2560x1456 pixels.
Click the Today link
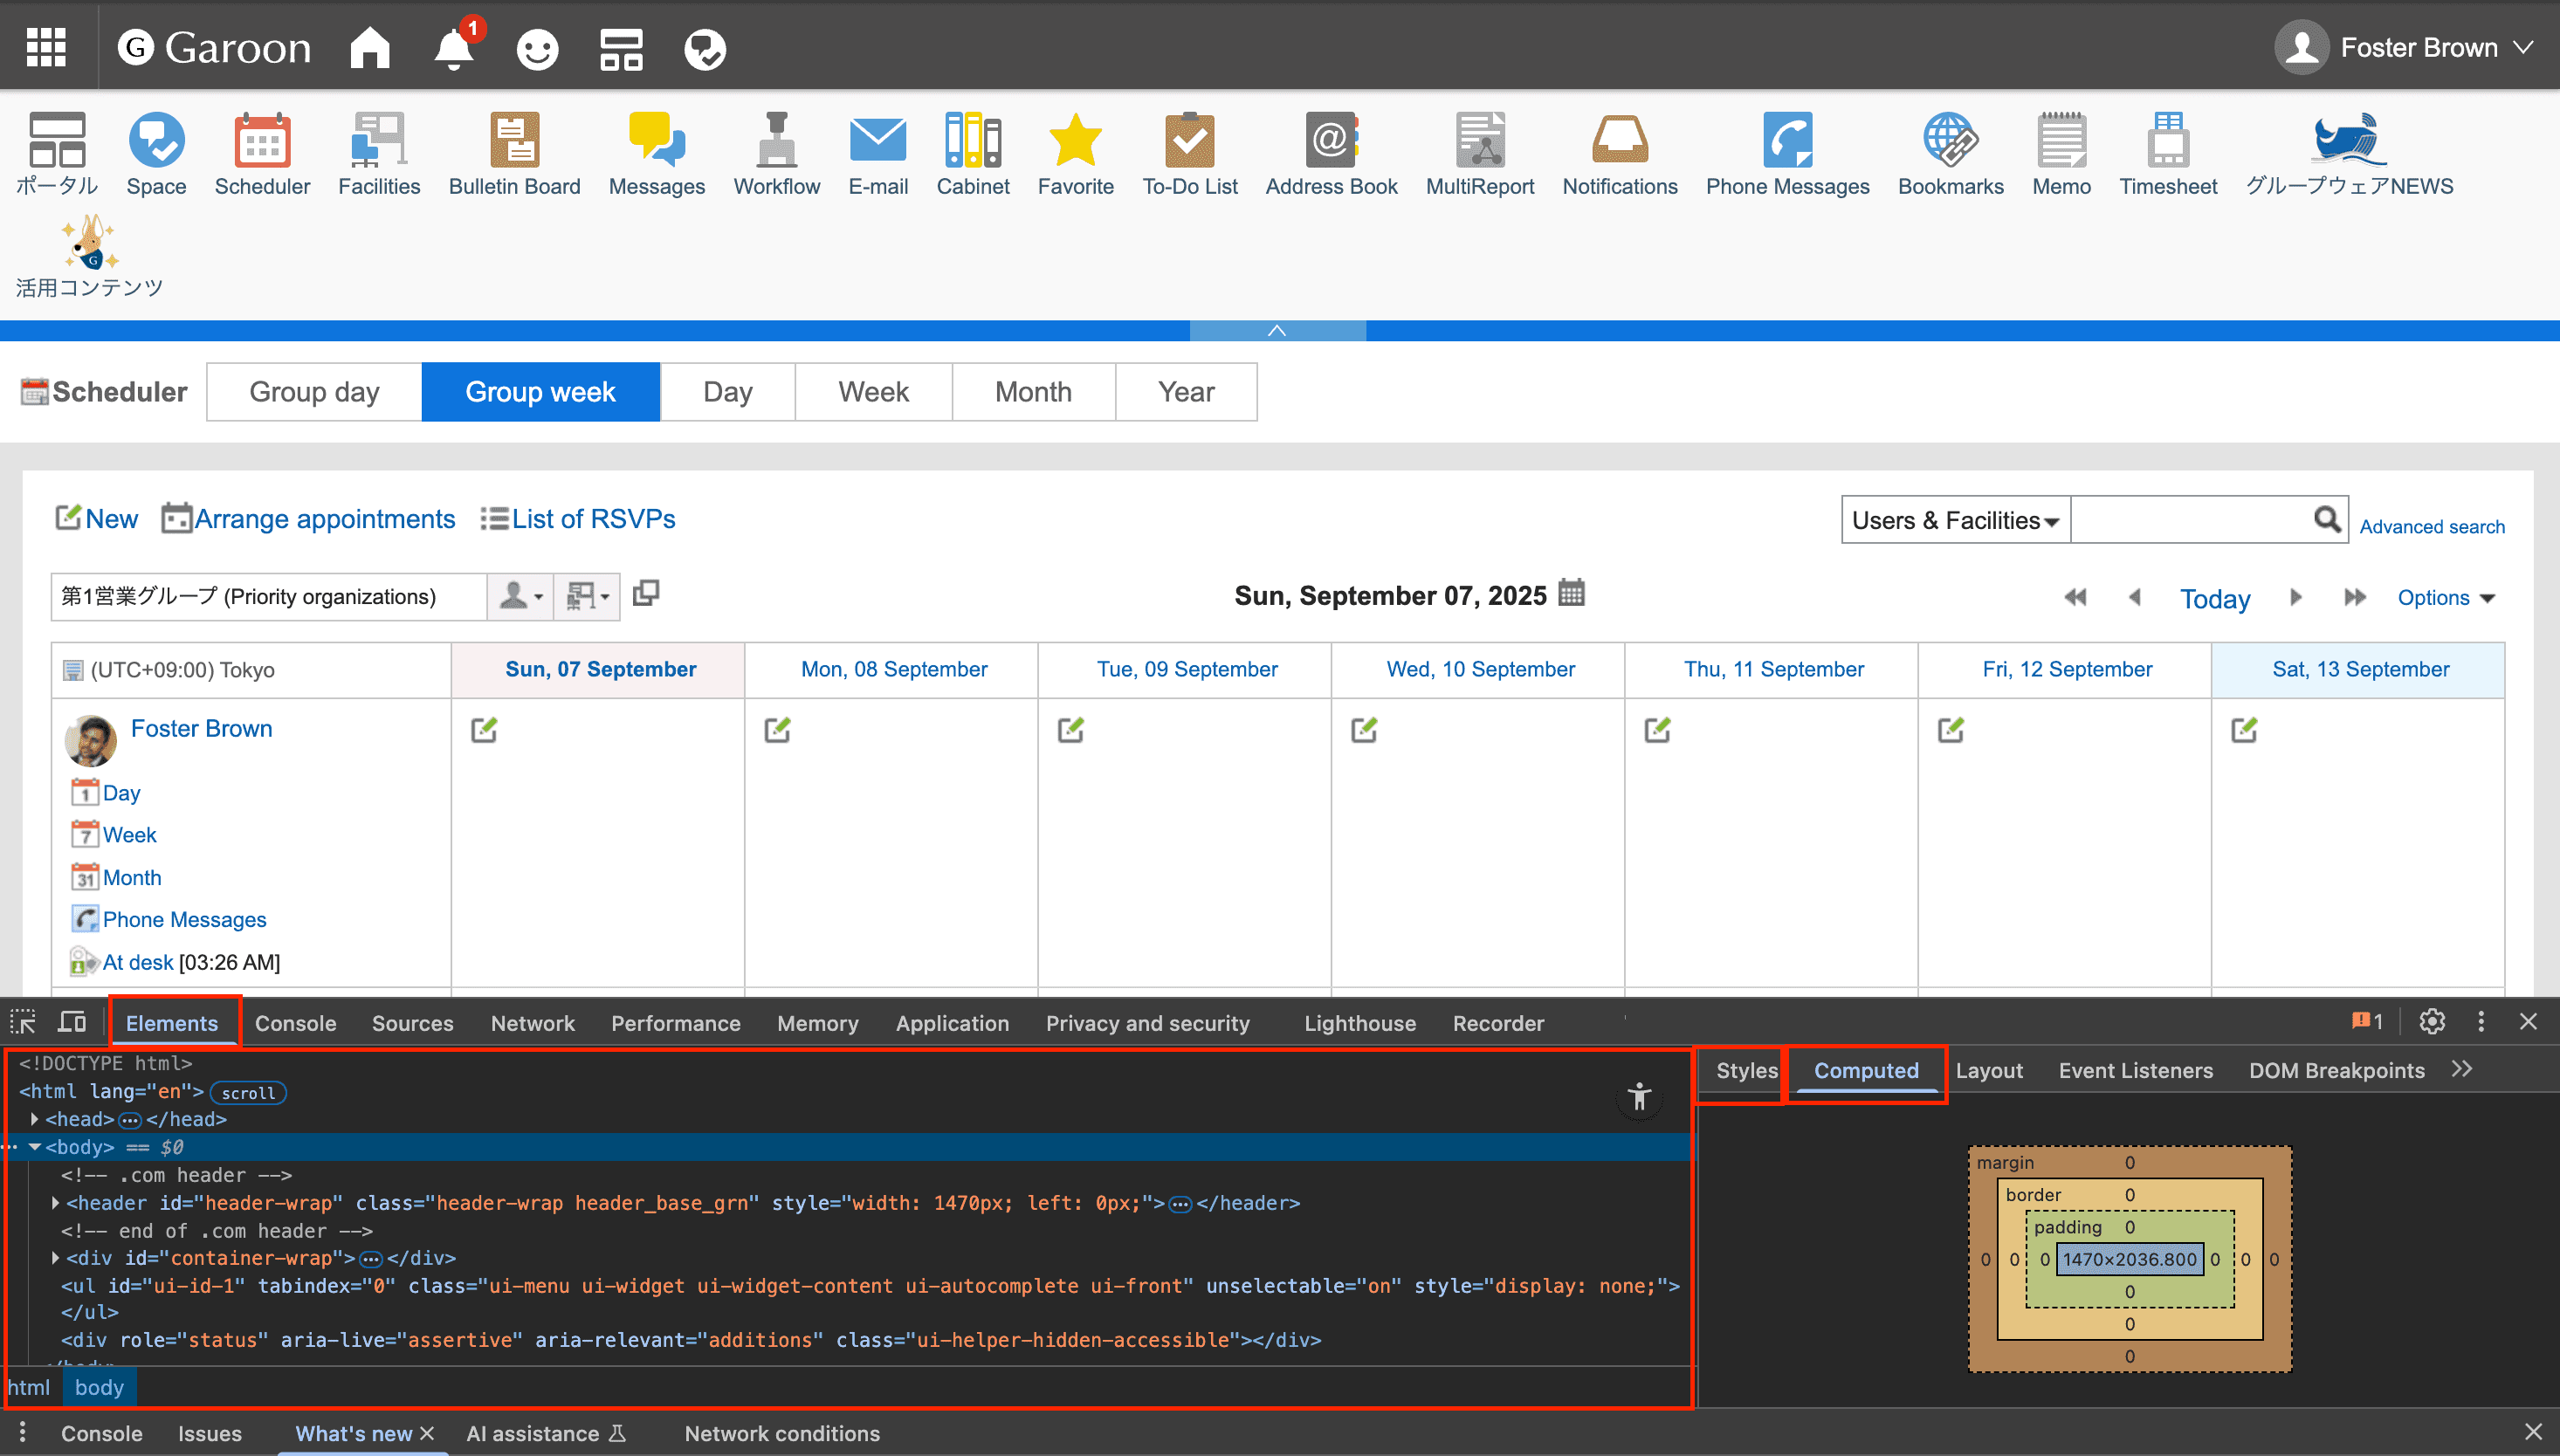pos(2215,598)
